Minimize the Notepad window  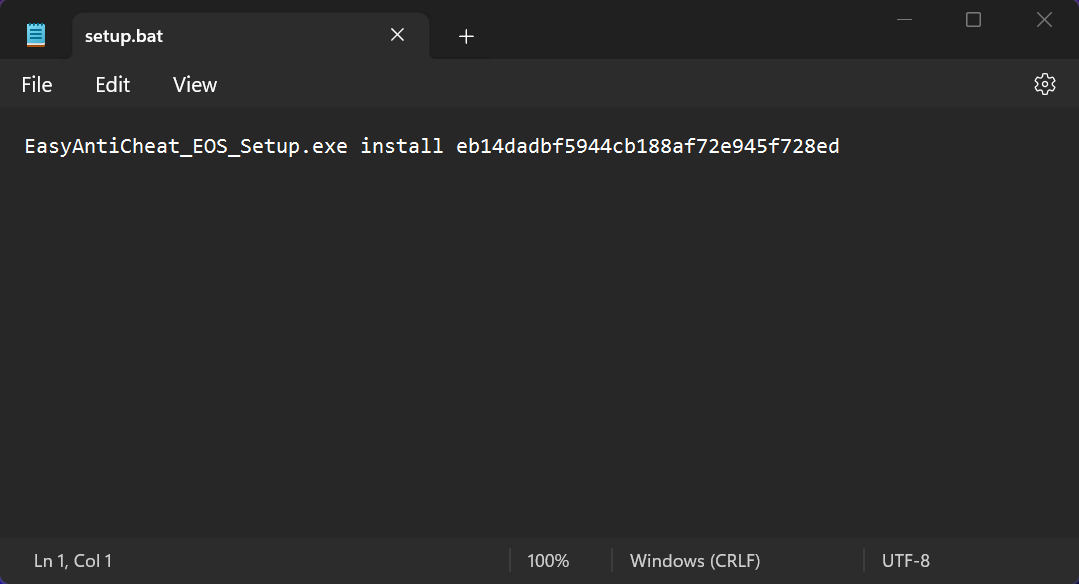[x=904, y=20]
